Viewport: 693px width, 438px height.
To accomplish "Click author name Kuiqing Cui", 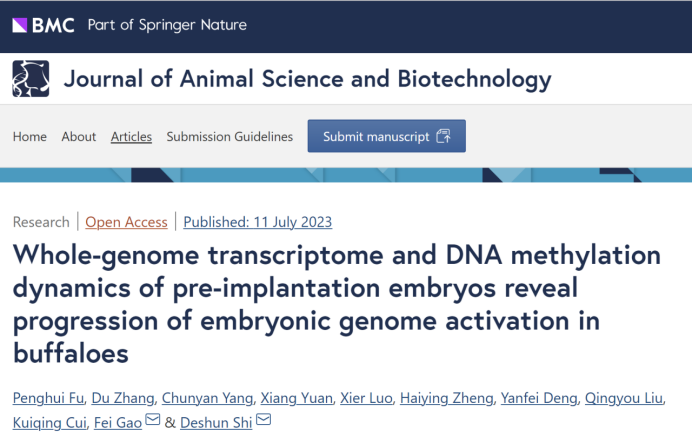I will pos(47,423).
